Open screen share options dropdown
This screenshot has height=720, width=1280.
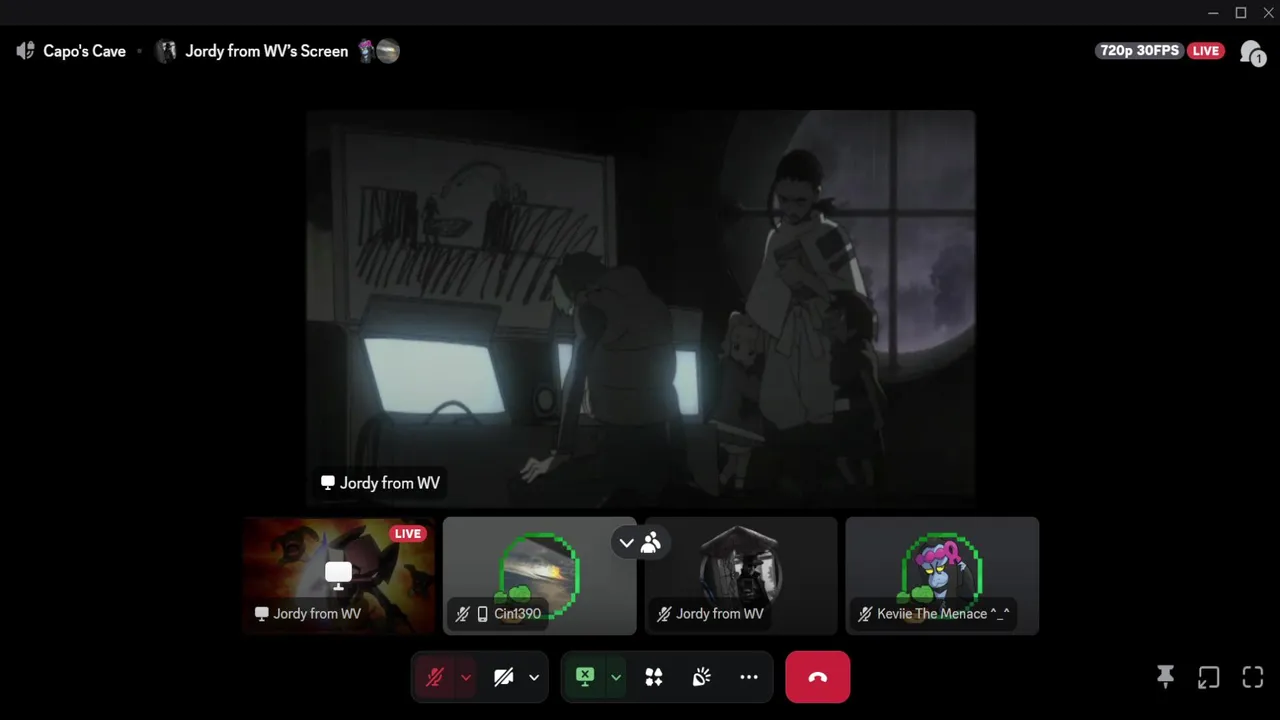616,677
